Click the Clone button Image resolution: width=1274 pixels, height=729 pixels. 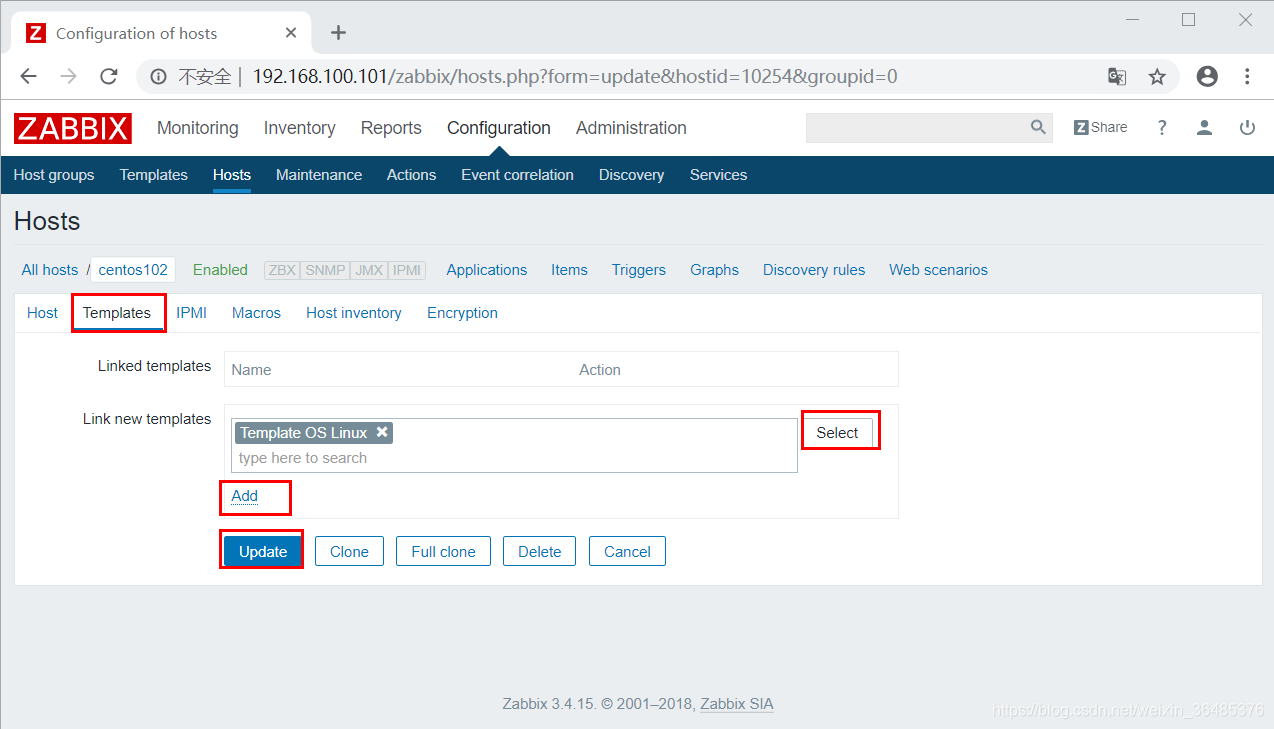[349, 552]
